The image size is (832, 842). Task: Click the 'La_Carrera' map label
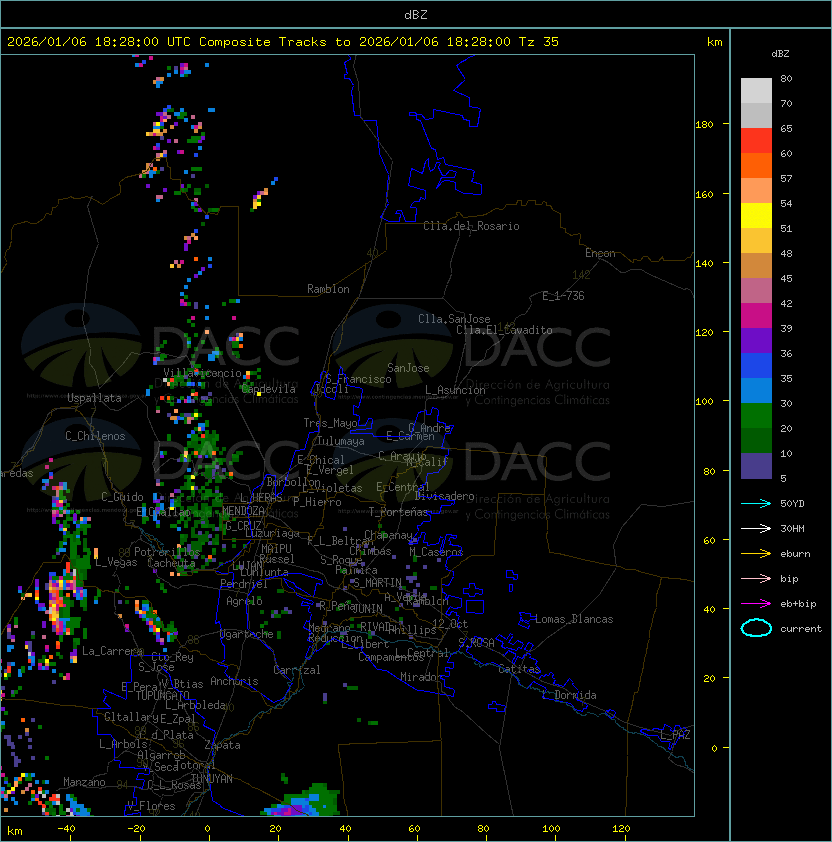coord(113,651)
